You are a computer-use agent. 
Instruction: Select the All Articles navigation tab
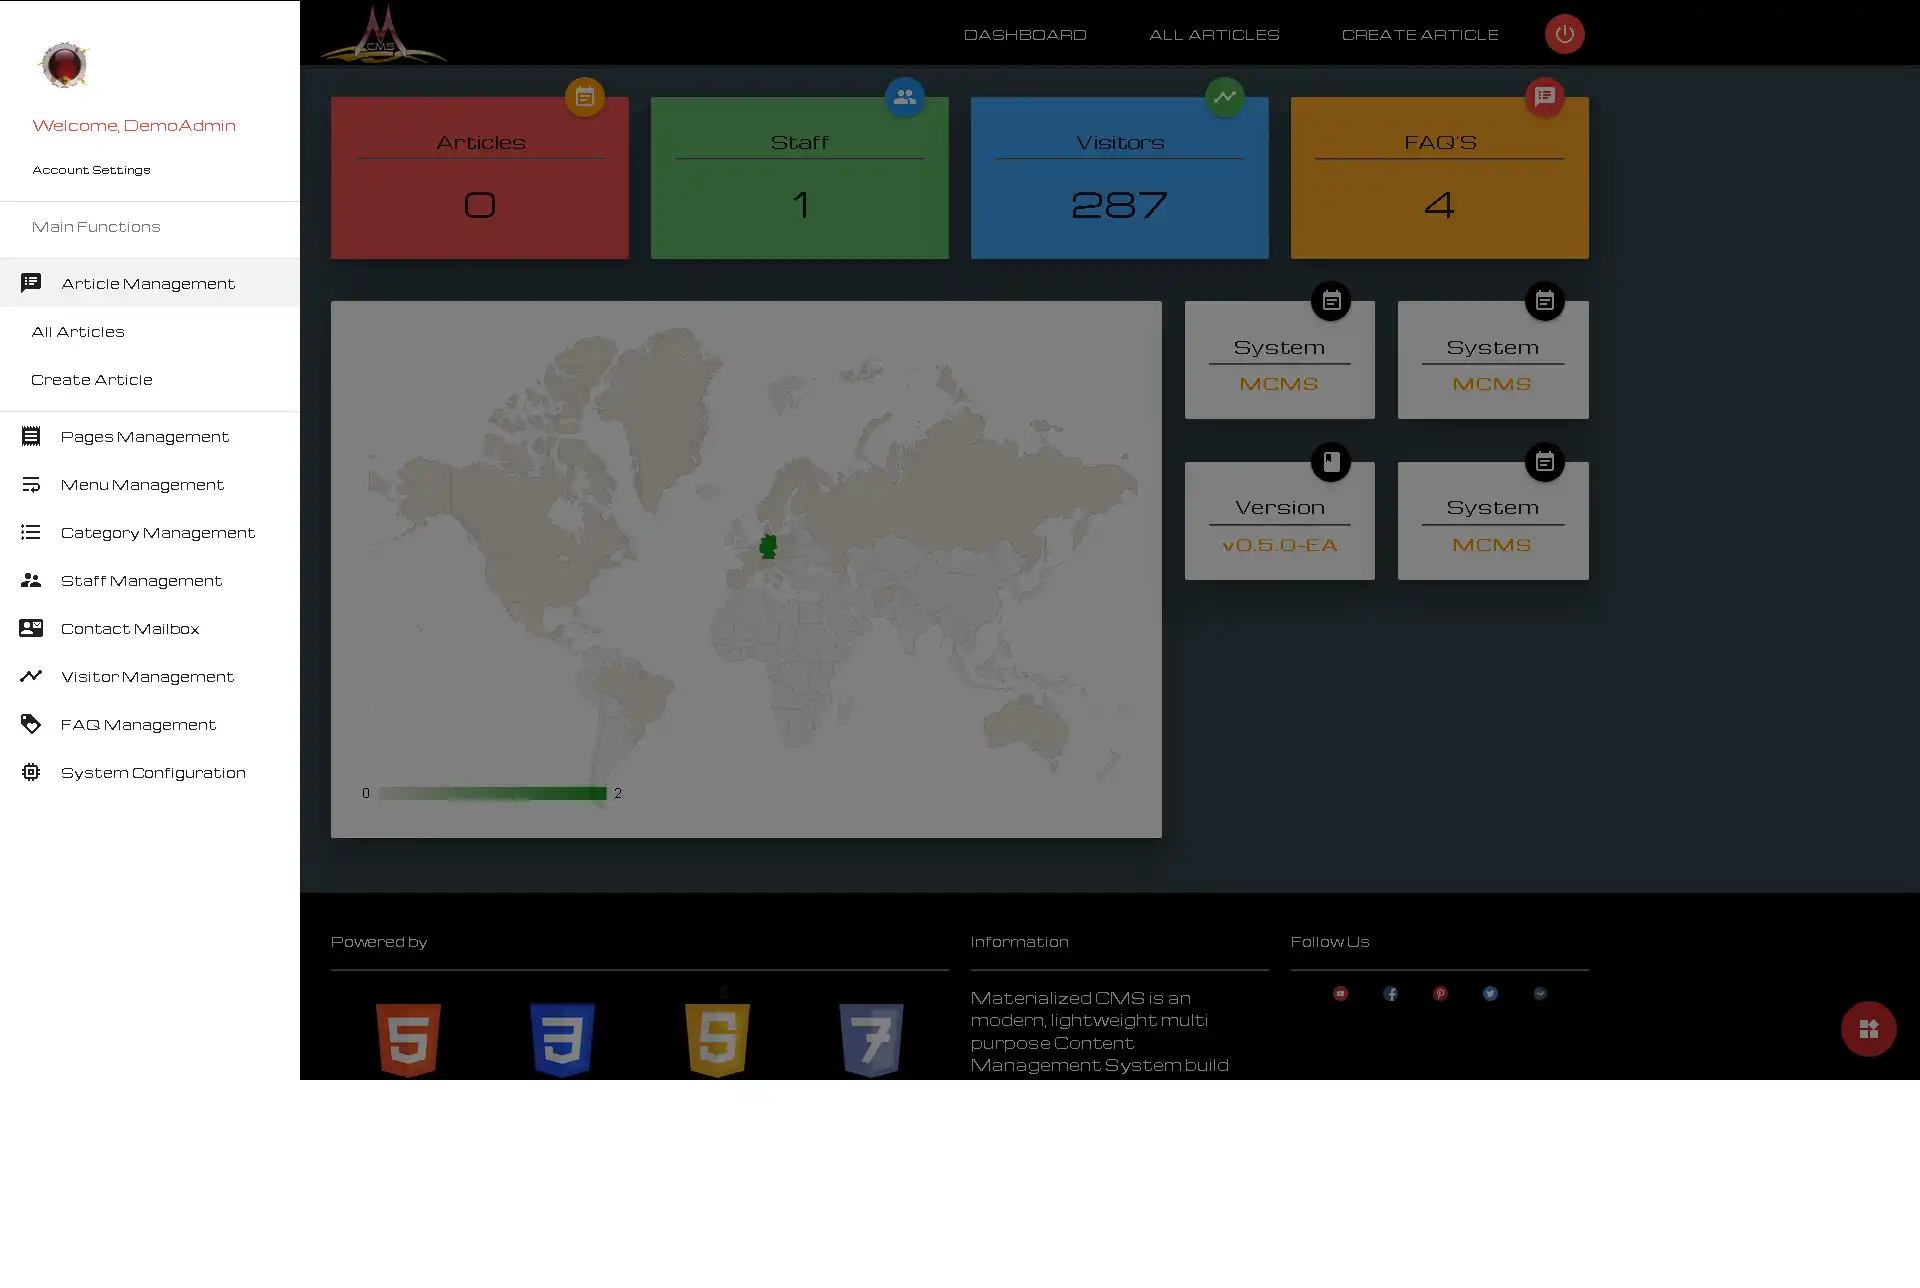click(x=78, y=331)
